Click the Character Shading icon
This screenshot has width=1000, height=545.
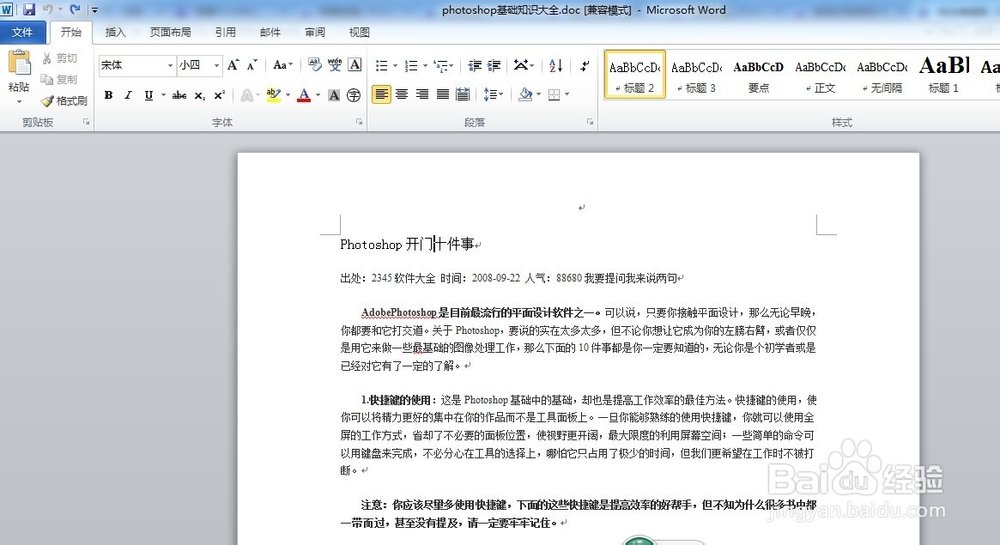[334, 96]
